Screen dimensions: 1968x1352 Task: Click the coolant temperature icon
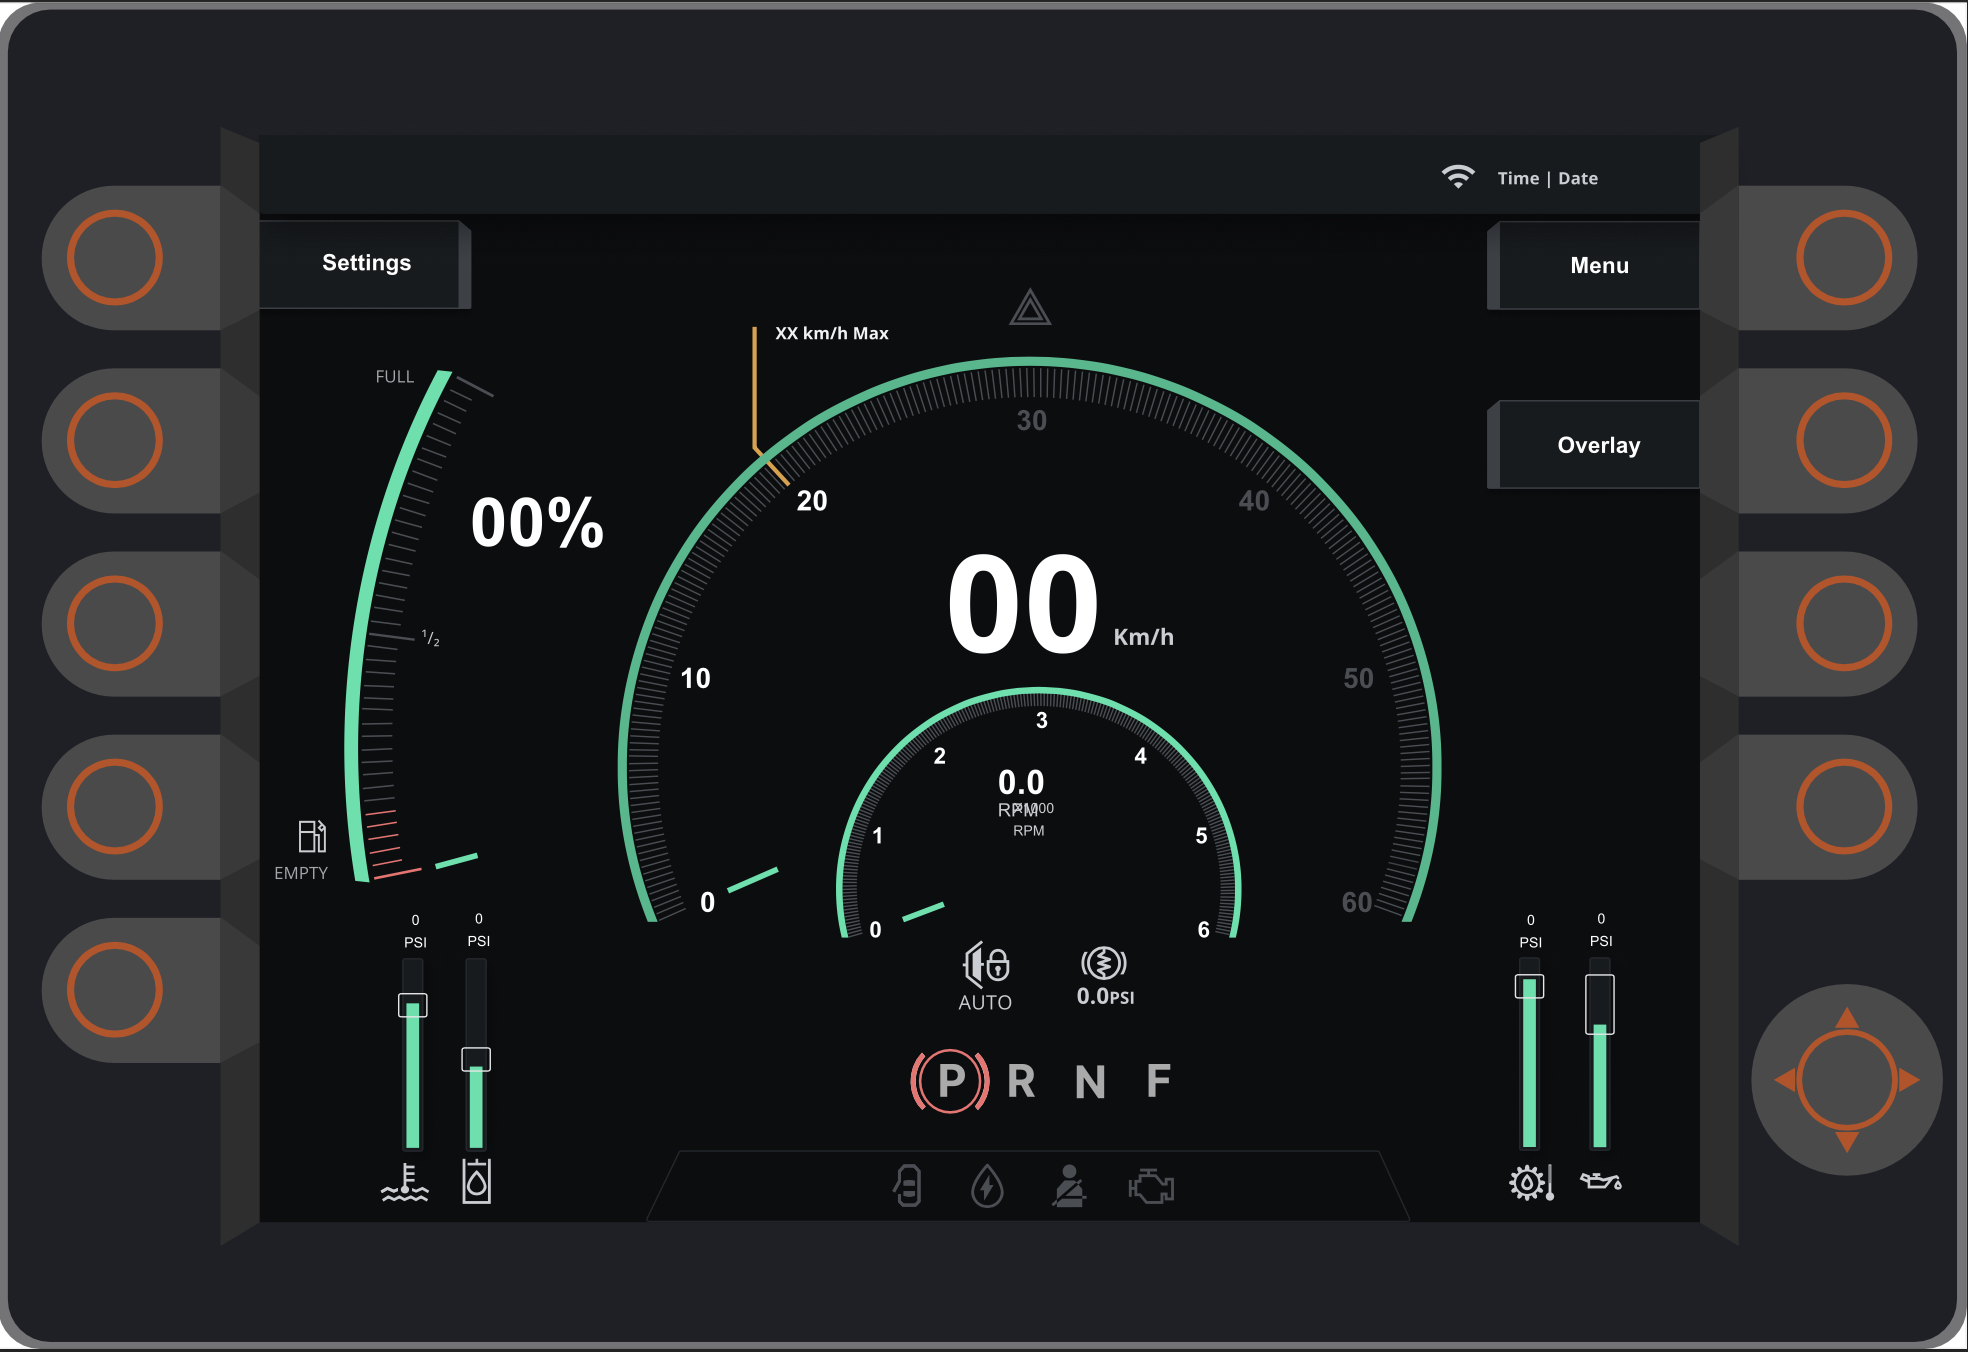[405, 1183]
